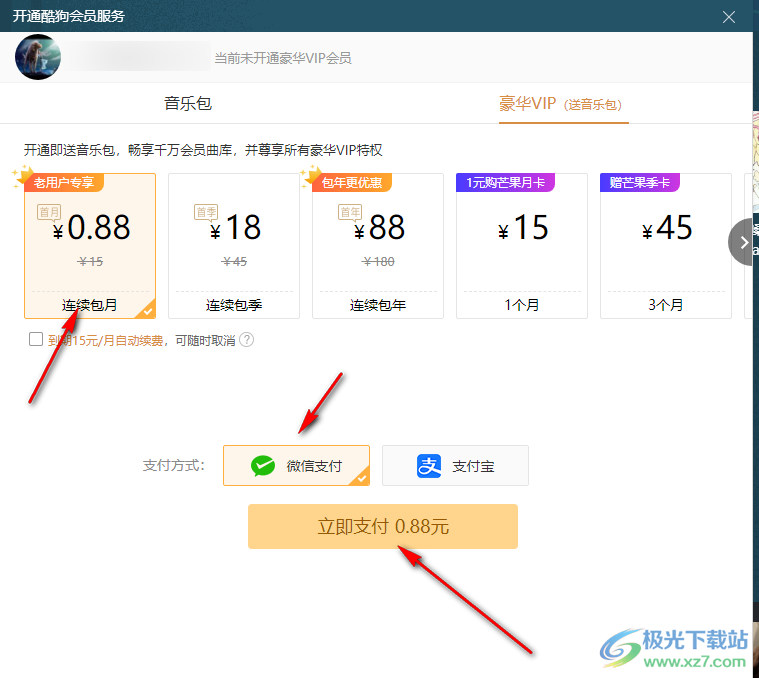The image size is (759, 678).
Task: Click the 赠芒果季卡 badge
Action: point(640,182)
